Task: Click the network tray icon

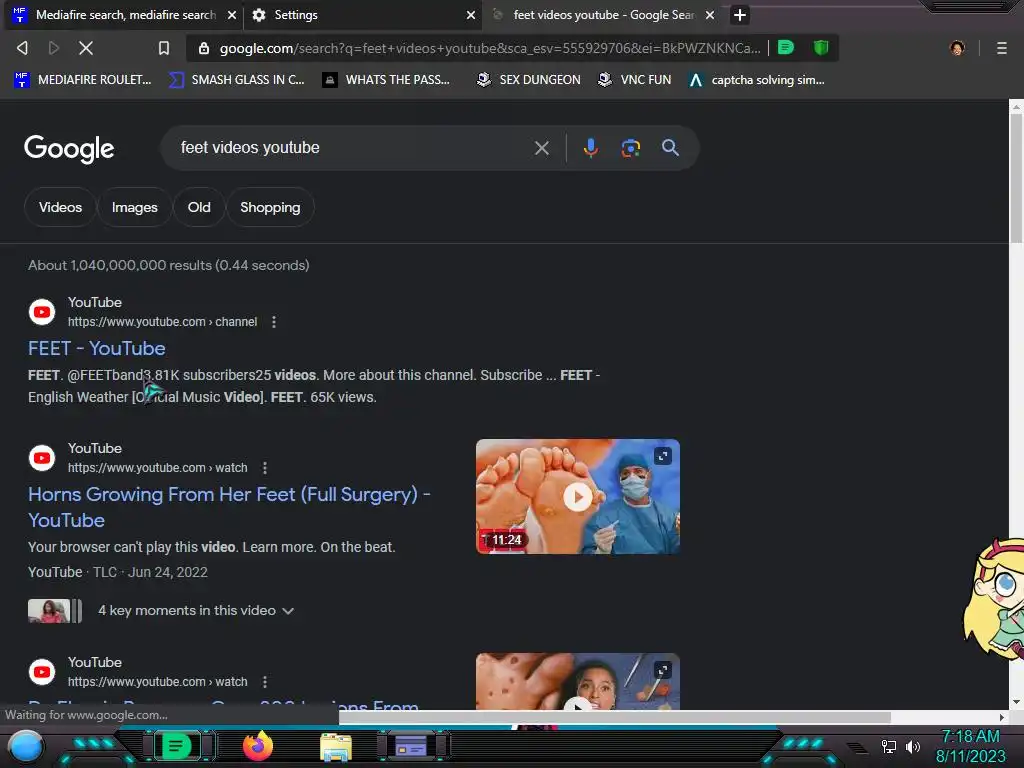Action: coord(889,746)
